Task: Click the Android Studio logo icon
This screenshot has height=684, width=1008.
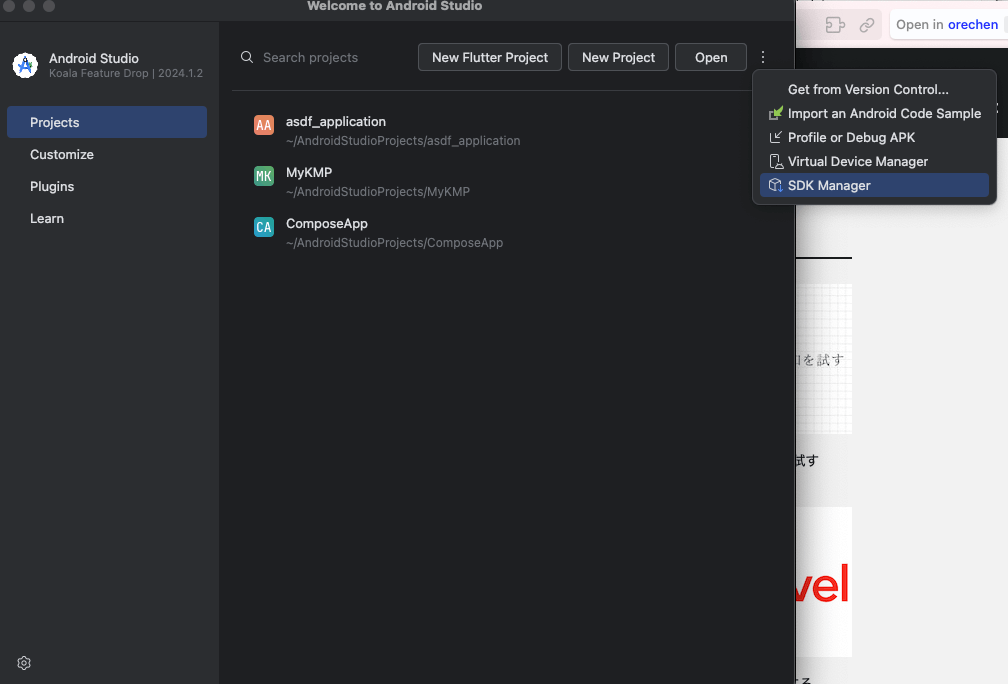Action: pos(25,65)
